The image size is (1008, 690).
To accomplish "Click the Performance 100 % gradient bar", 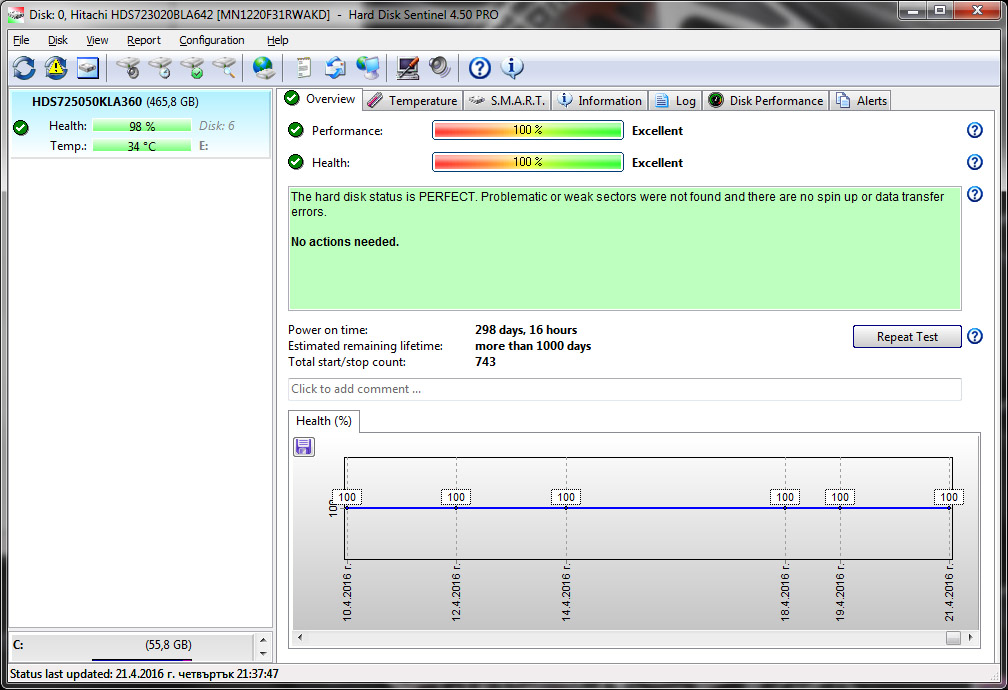I will tap(528, 130).
